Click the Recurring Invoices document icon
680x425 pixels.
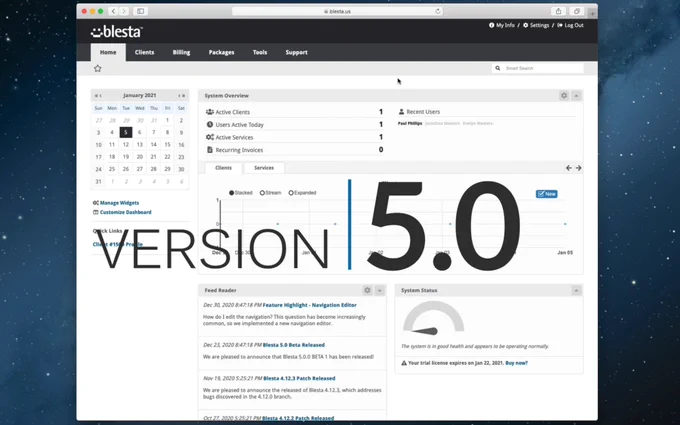point(210,150)
